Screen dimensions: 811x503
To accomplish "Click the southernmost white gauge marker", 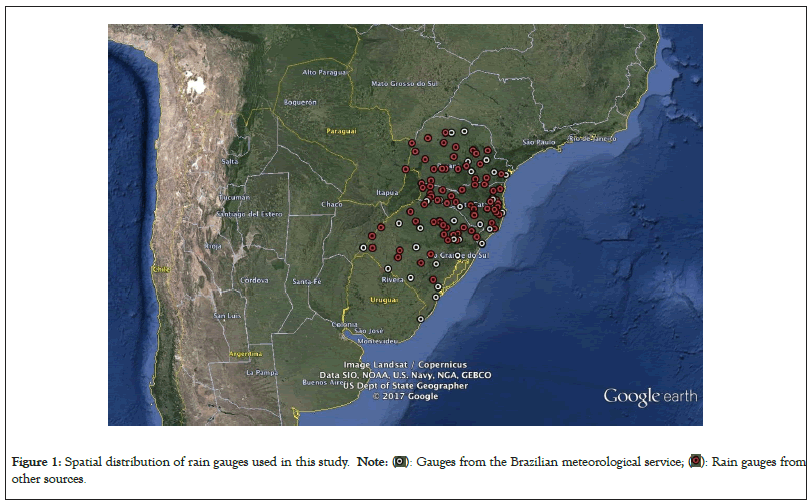I will [420, 318].
